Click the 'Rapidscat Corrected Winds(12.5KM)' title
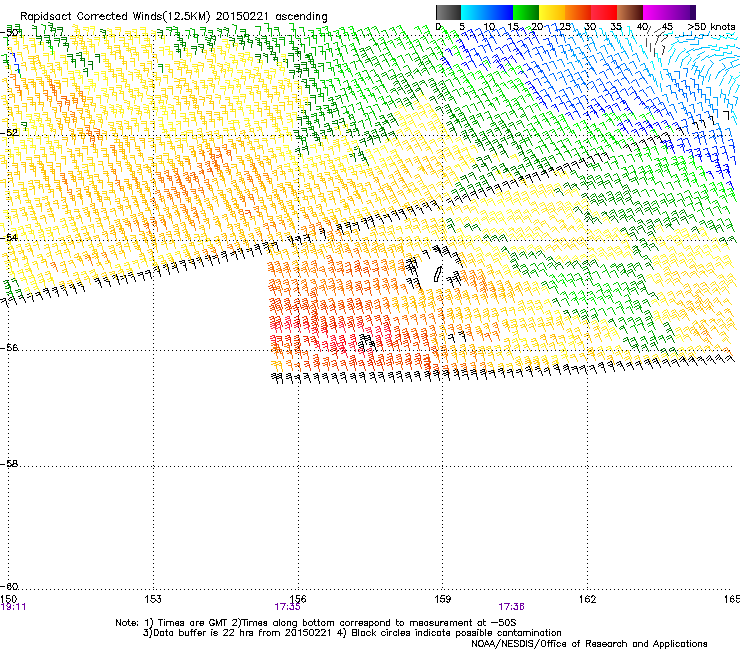This screenshot has width=740, height=650. (116, 16)
